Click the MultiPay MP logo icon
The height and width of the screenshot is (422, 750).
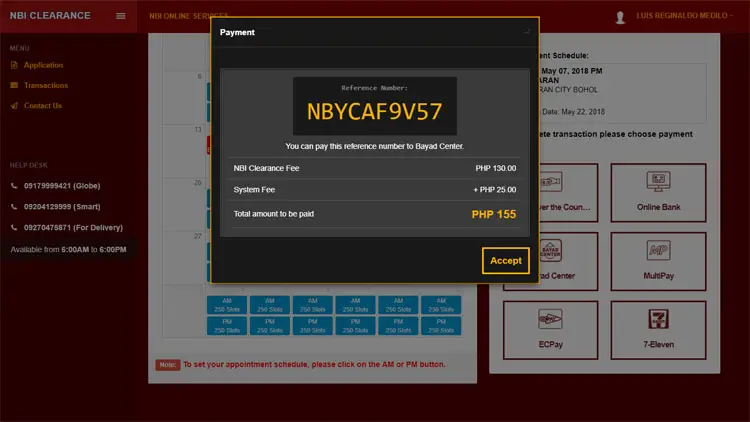(658, 250)
